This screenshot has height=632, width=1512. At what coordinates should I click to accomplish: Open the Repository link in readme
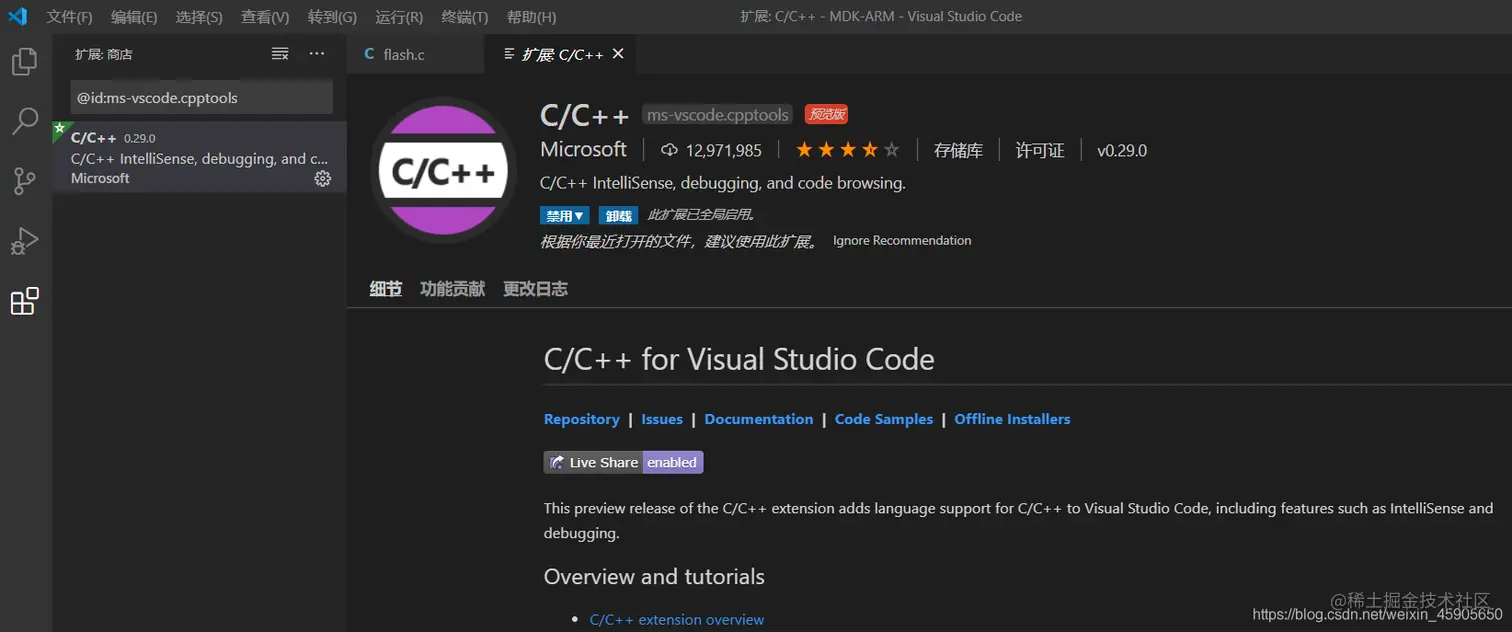pyautogui.click(x=582, y=419)
